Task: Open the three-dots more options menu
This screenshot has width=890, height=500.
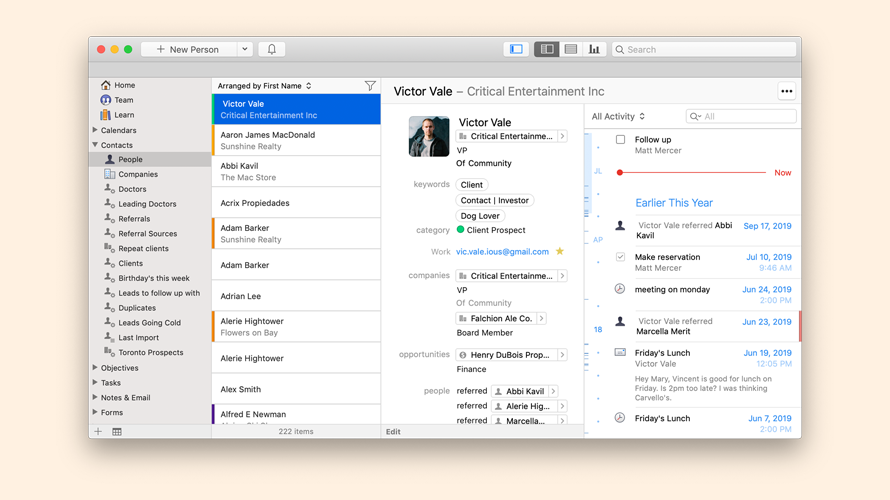Action: pyautogui.click(x=786, y=91)
